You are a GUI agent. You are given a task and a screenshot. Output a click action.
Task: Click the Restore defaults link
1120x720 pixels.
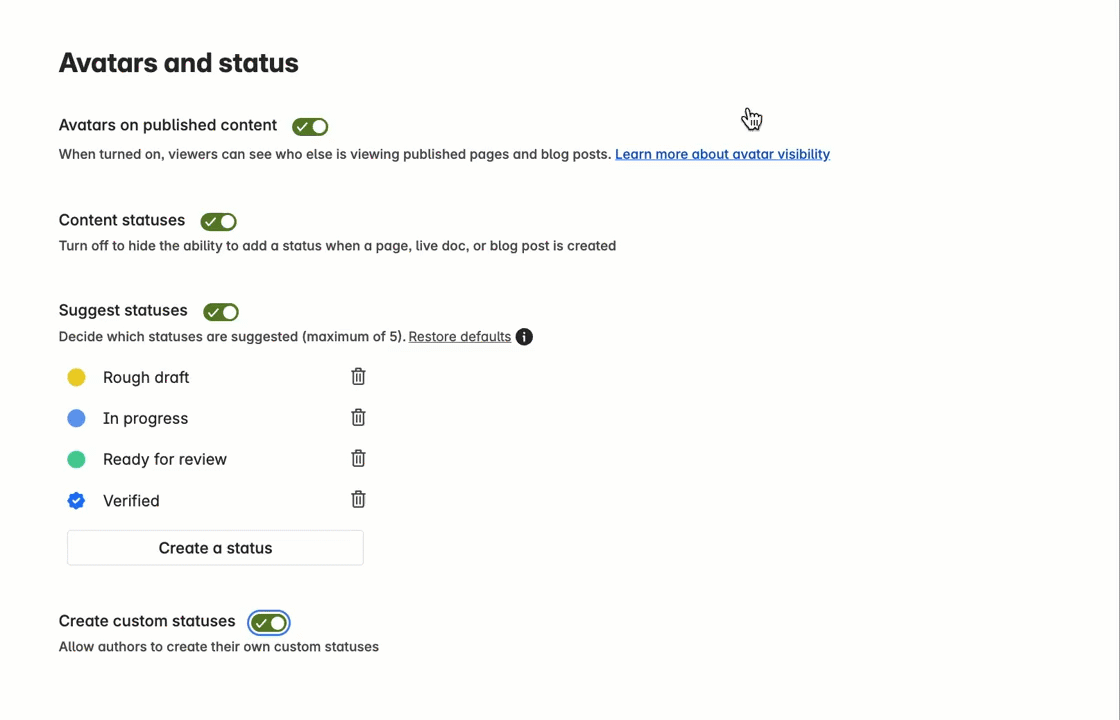click(x=459, y=336)
